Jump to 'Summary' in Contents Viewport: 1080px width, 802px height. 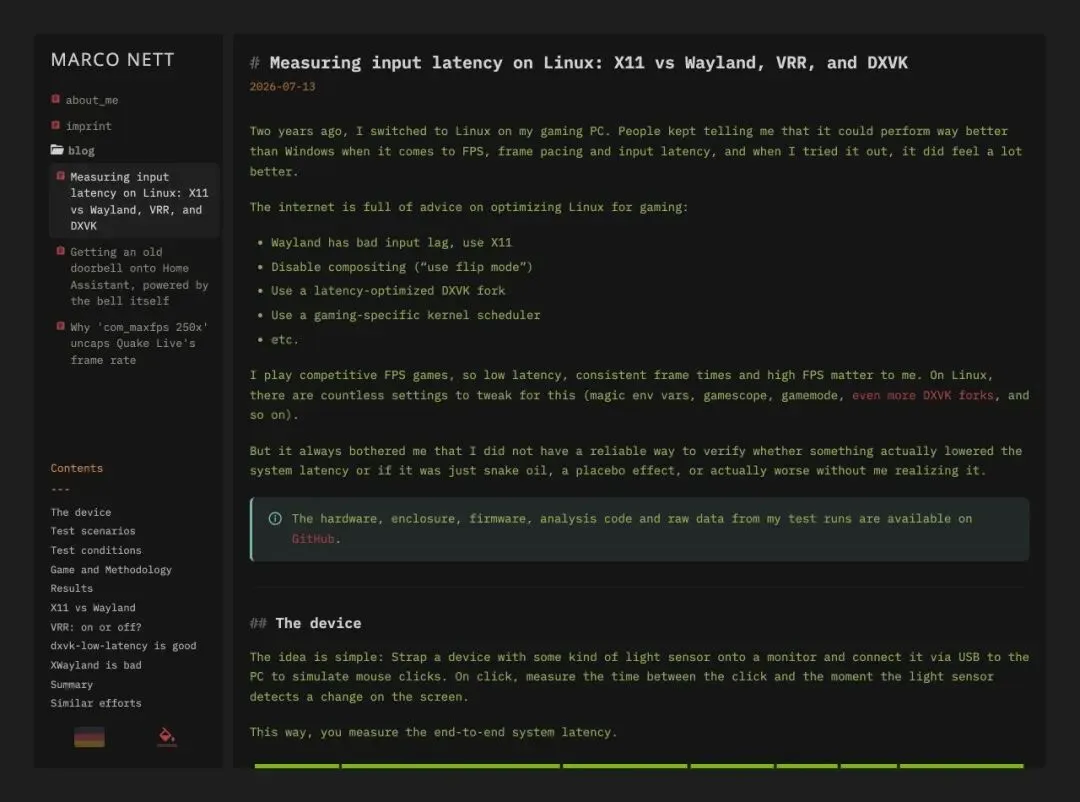[x=72, y=684]
